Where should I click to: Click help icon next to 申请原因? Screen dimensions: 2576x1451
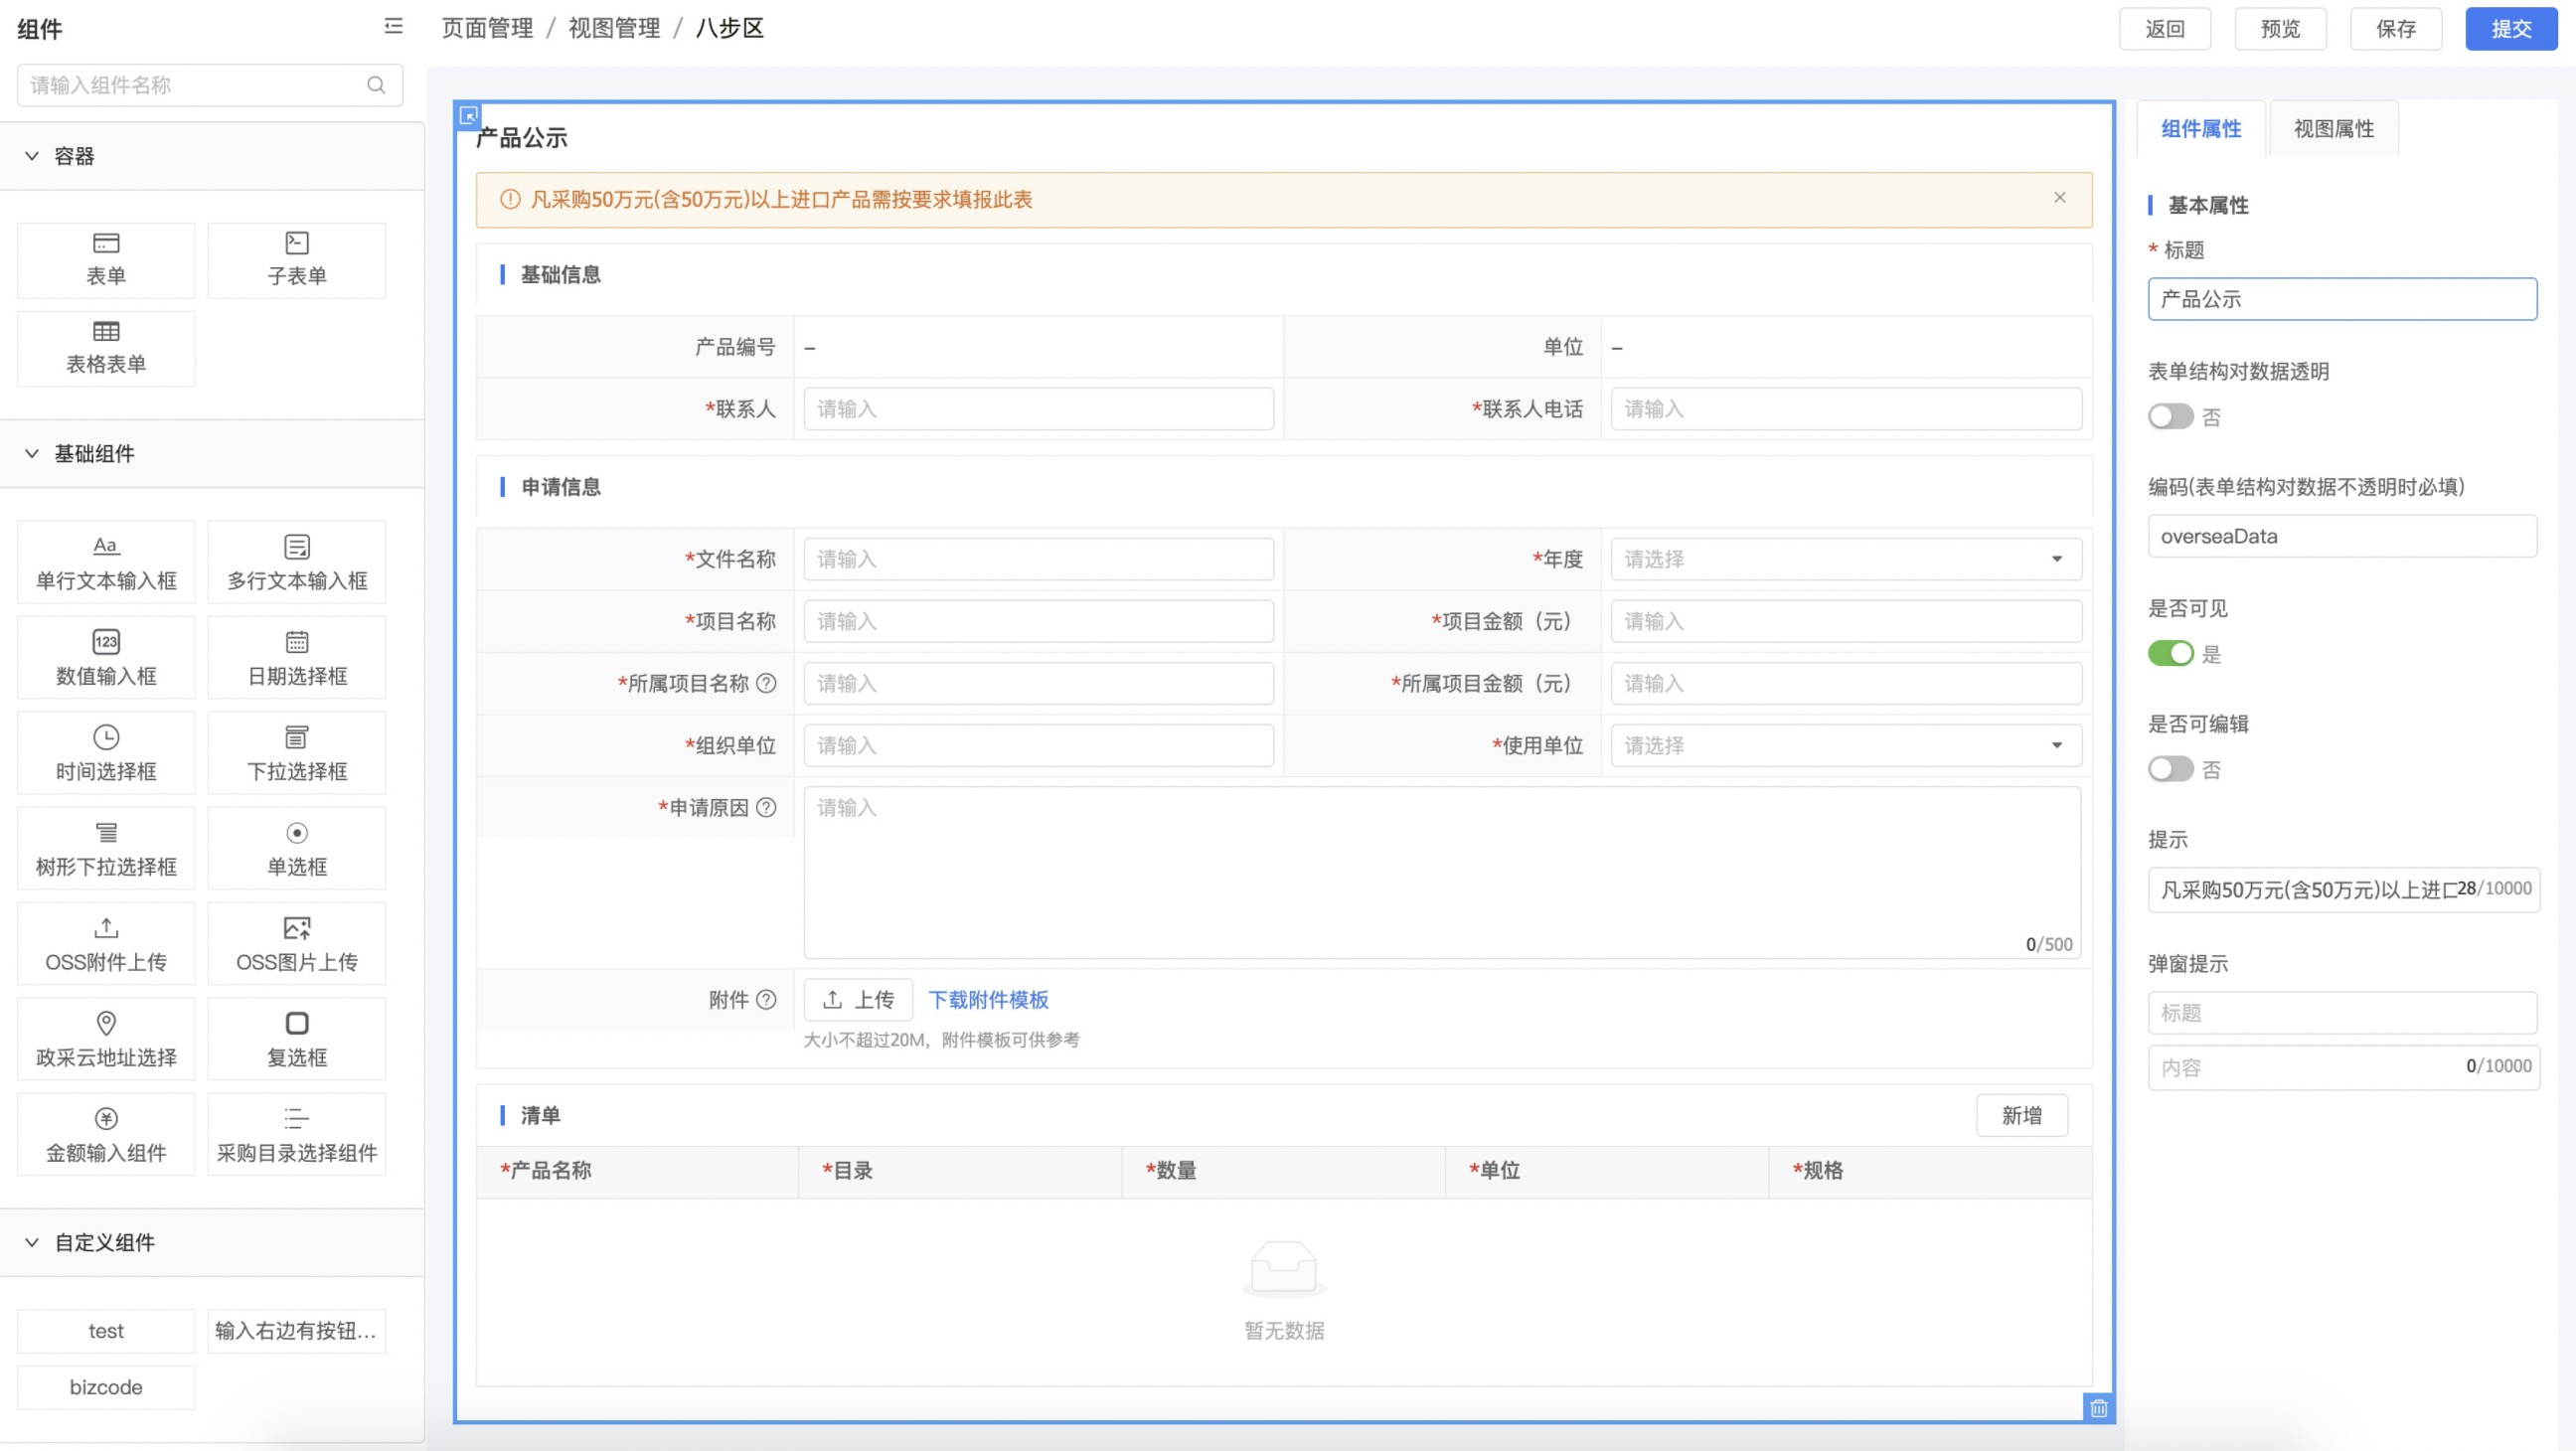click(x=766, y=807)
